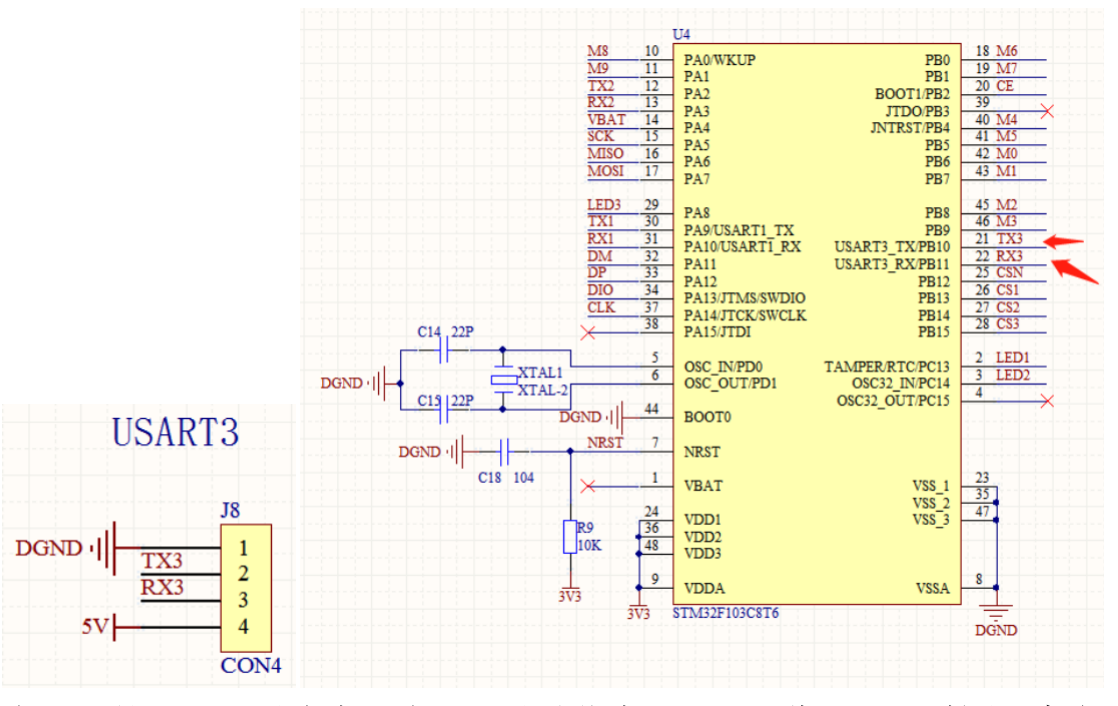Click the SCK net label

point(600,136)
